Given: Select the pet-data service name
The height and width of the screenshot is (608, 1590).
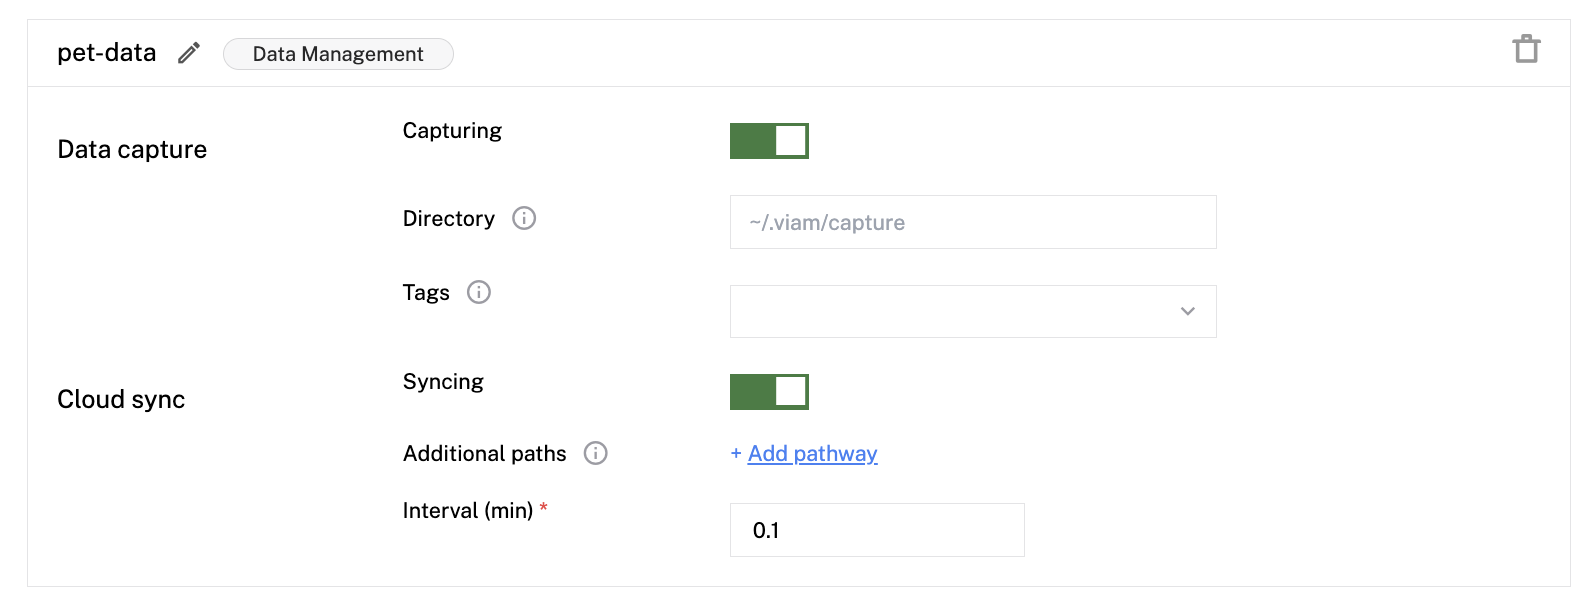Looking at the screenshot, I should click(107, 53).
